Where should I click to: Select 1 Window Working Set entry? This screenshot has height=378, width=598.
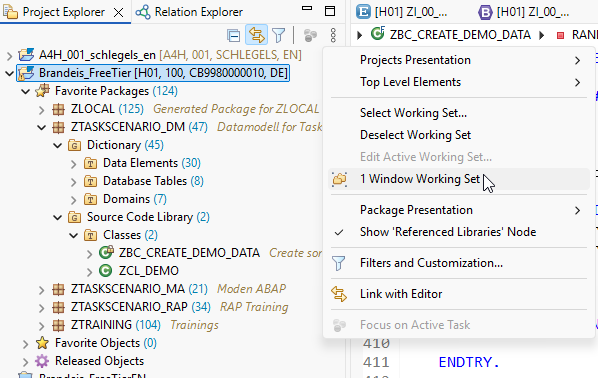point(458,179)
